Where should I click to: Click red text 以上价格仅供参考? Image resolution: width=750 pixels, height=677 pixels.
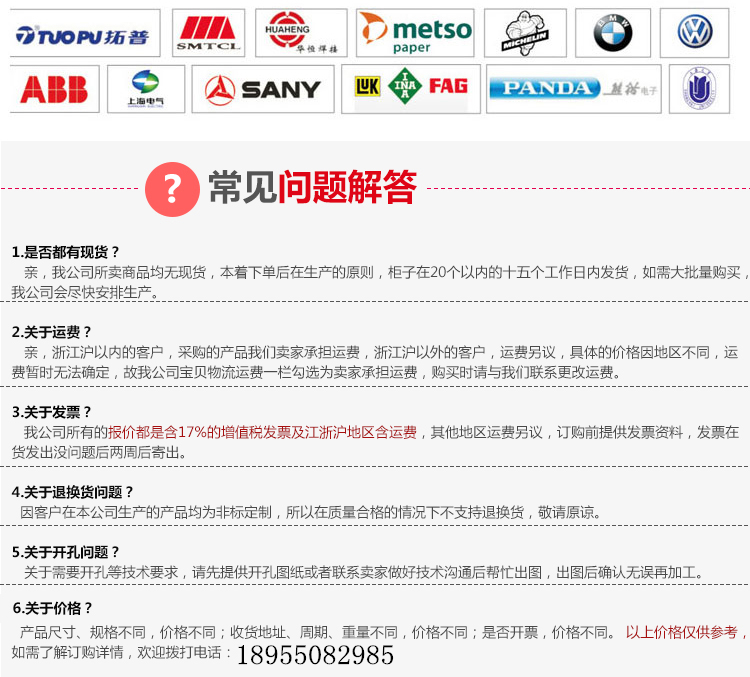682,633
